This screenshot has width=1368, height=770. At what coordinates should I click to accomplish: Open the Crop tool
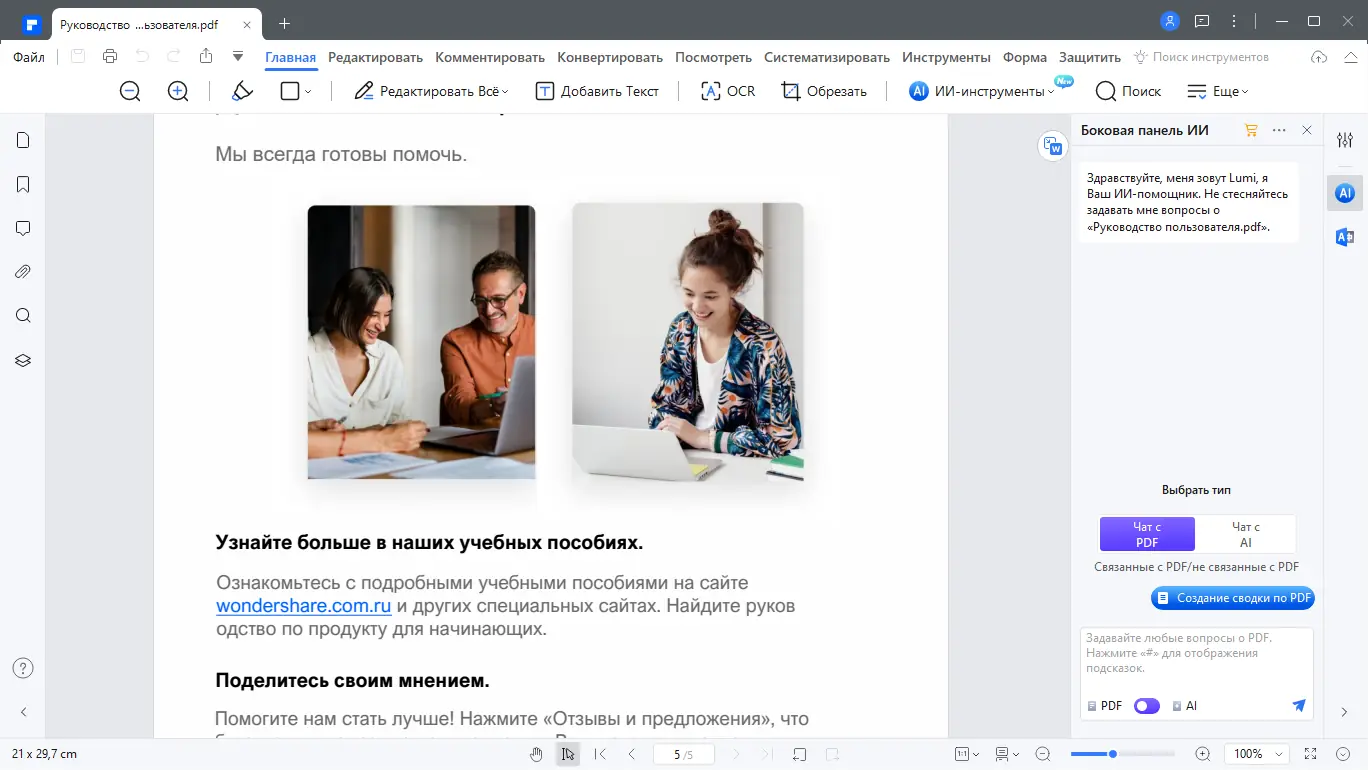pos(824,91)
